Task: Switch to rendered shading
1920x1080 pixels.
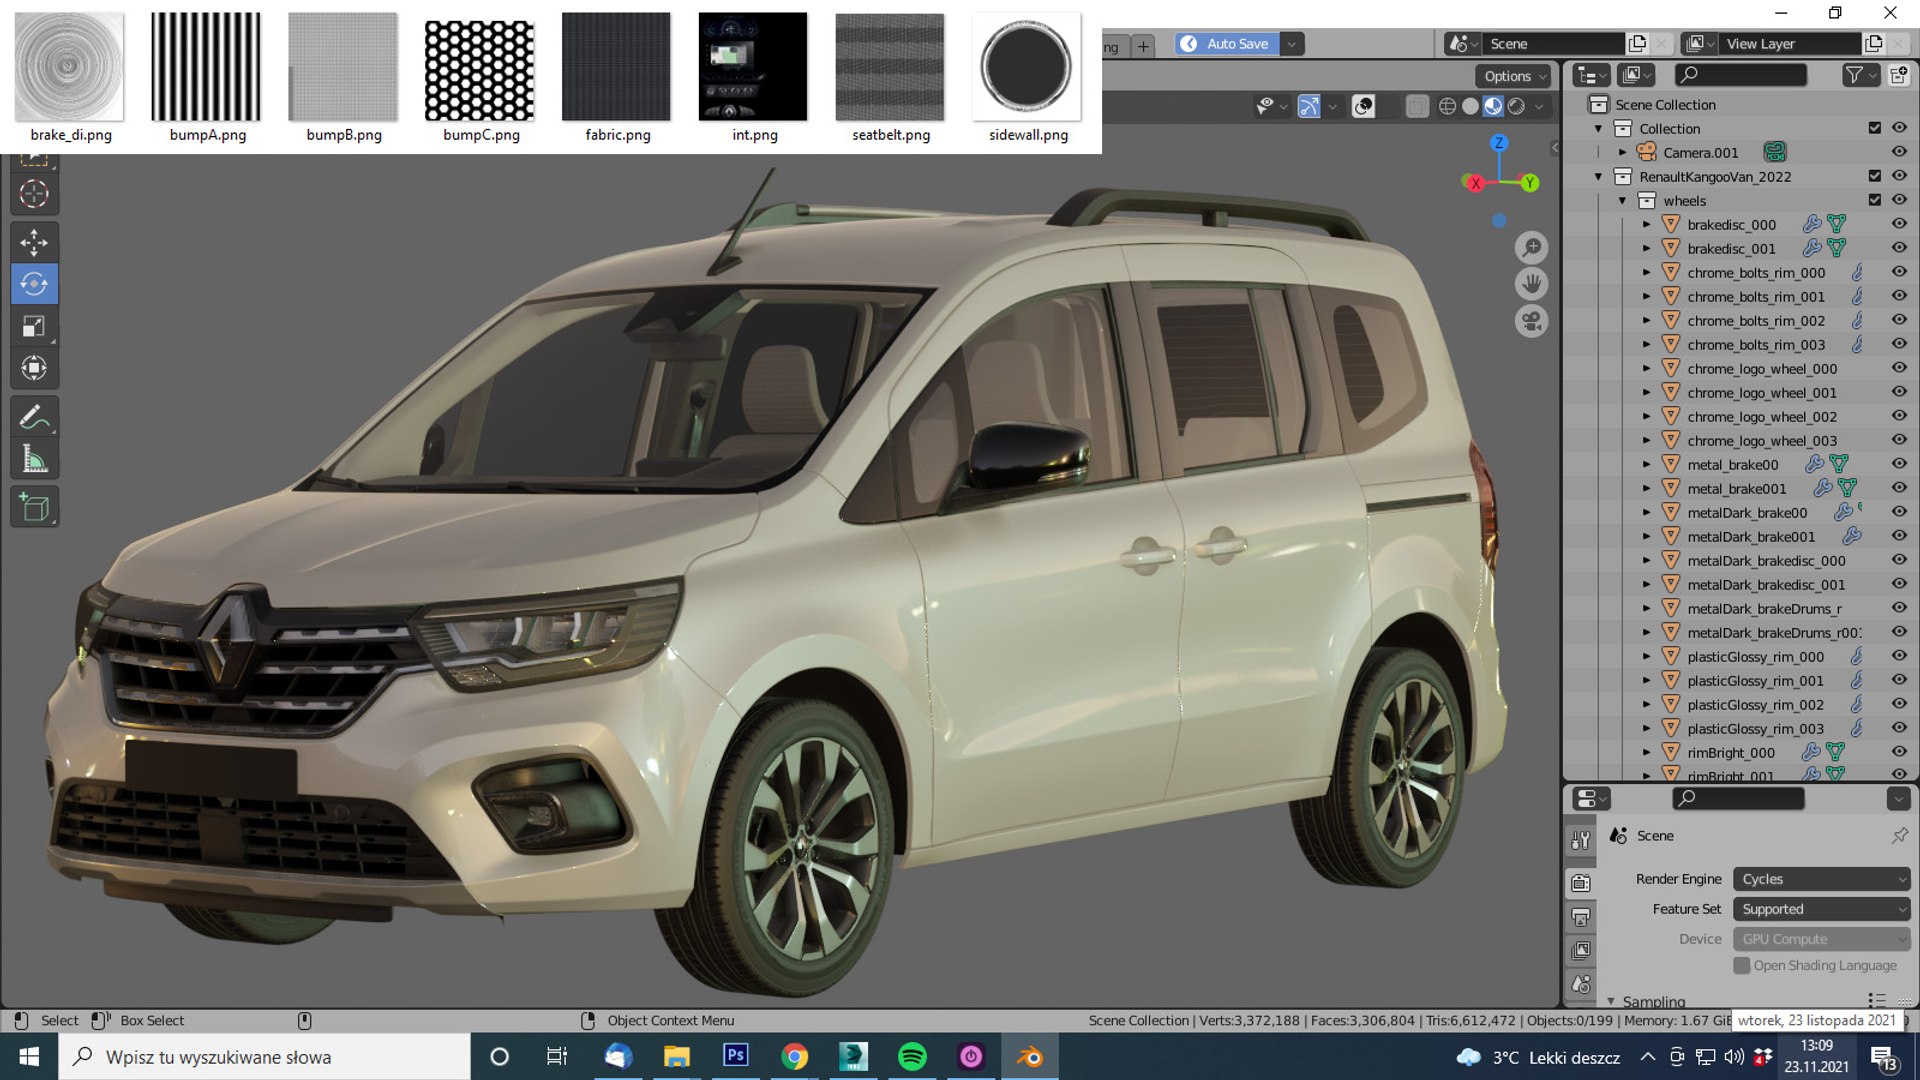Action: coord(1516,106)
